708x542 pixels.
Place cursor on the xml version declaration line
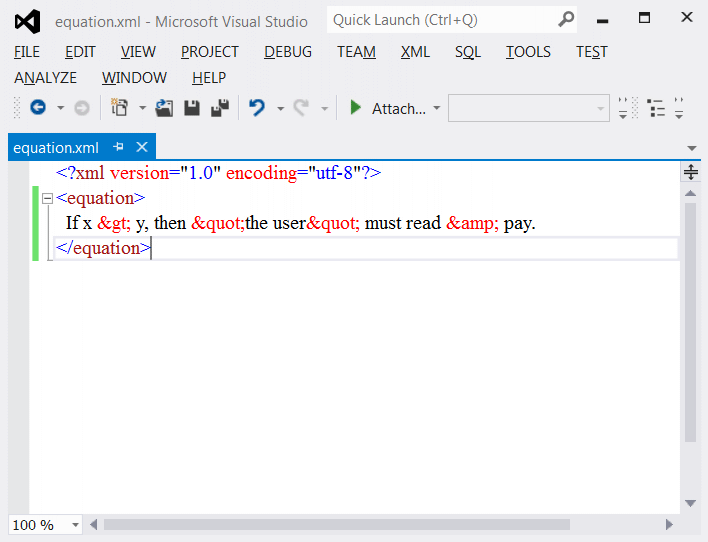coord(219,173)
